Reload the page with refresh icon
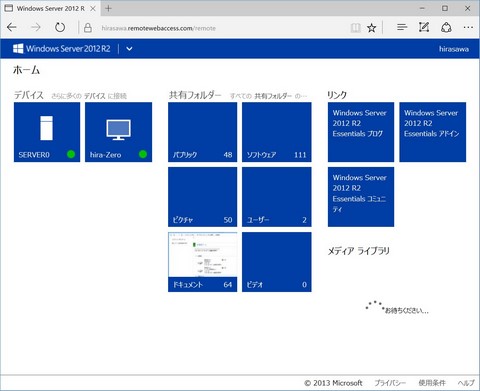This screenshot has height=391, width=480. click(60, 27)
